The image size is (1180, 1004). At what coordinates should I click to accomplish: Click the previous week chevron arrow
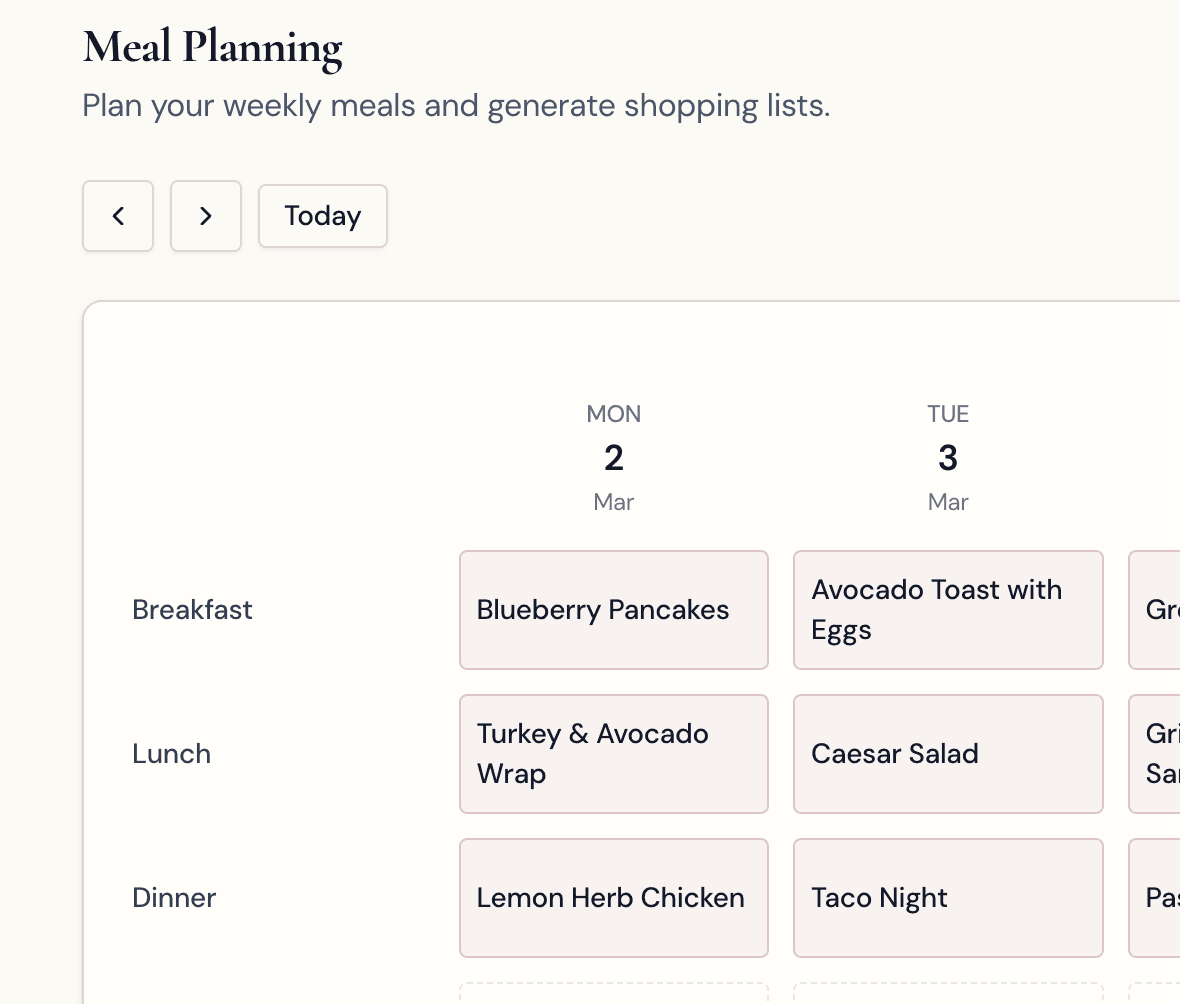118,216
